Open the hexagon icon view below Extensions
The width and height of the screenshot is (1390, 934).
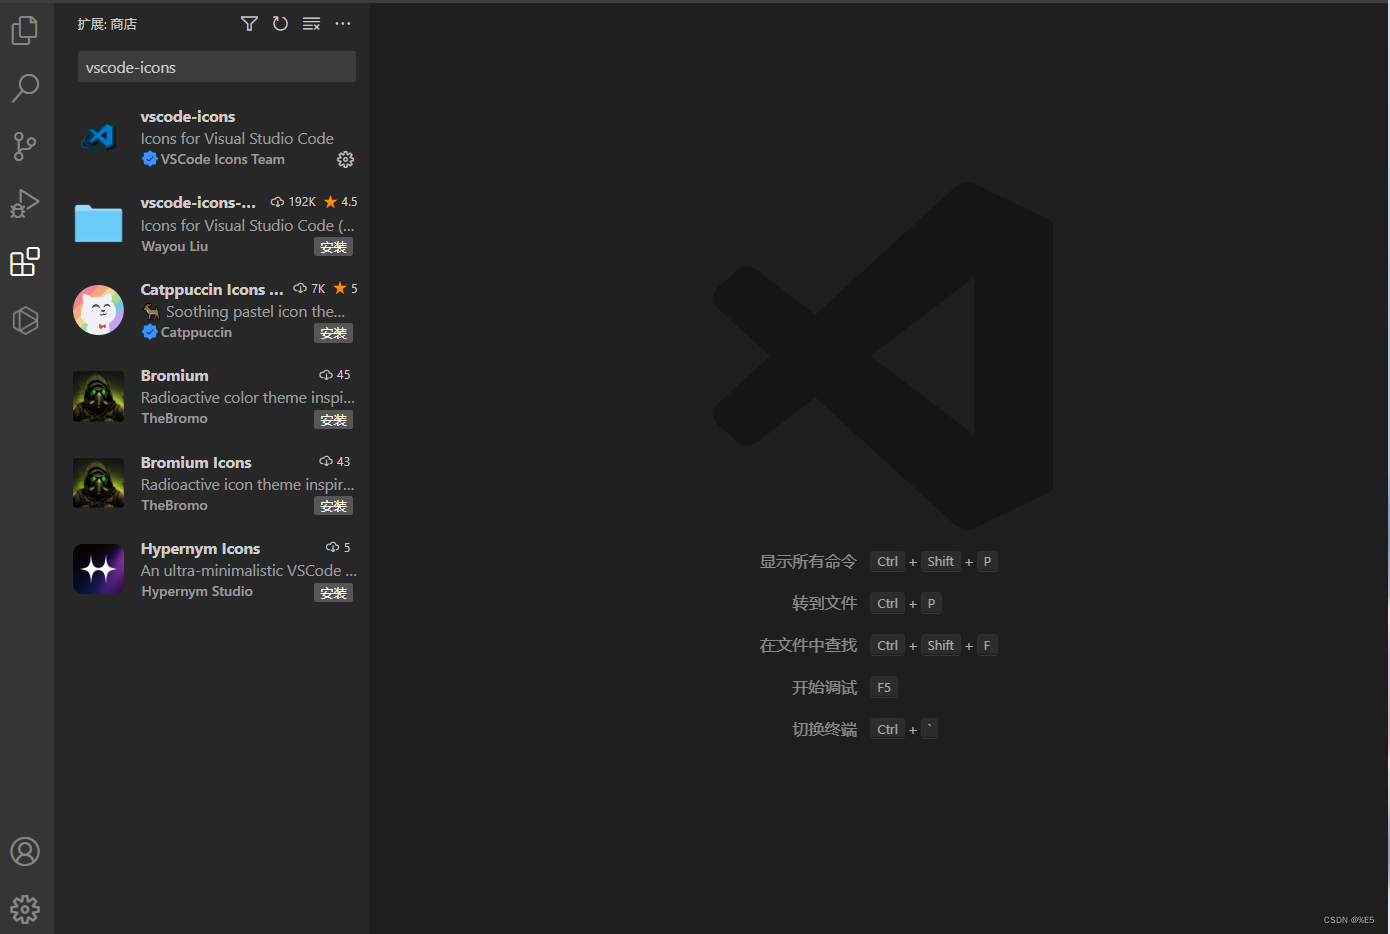(25, 320)
